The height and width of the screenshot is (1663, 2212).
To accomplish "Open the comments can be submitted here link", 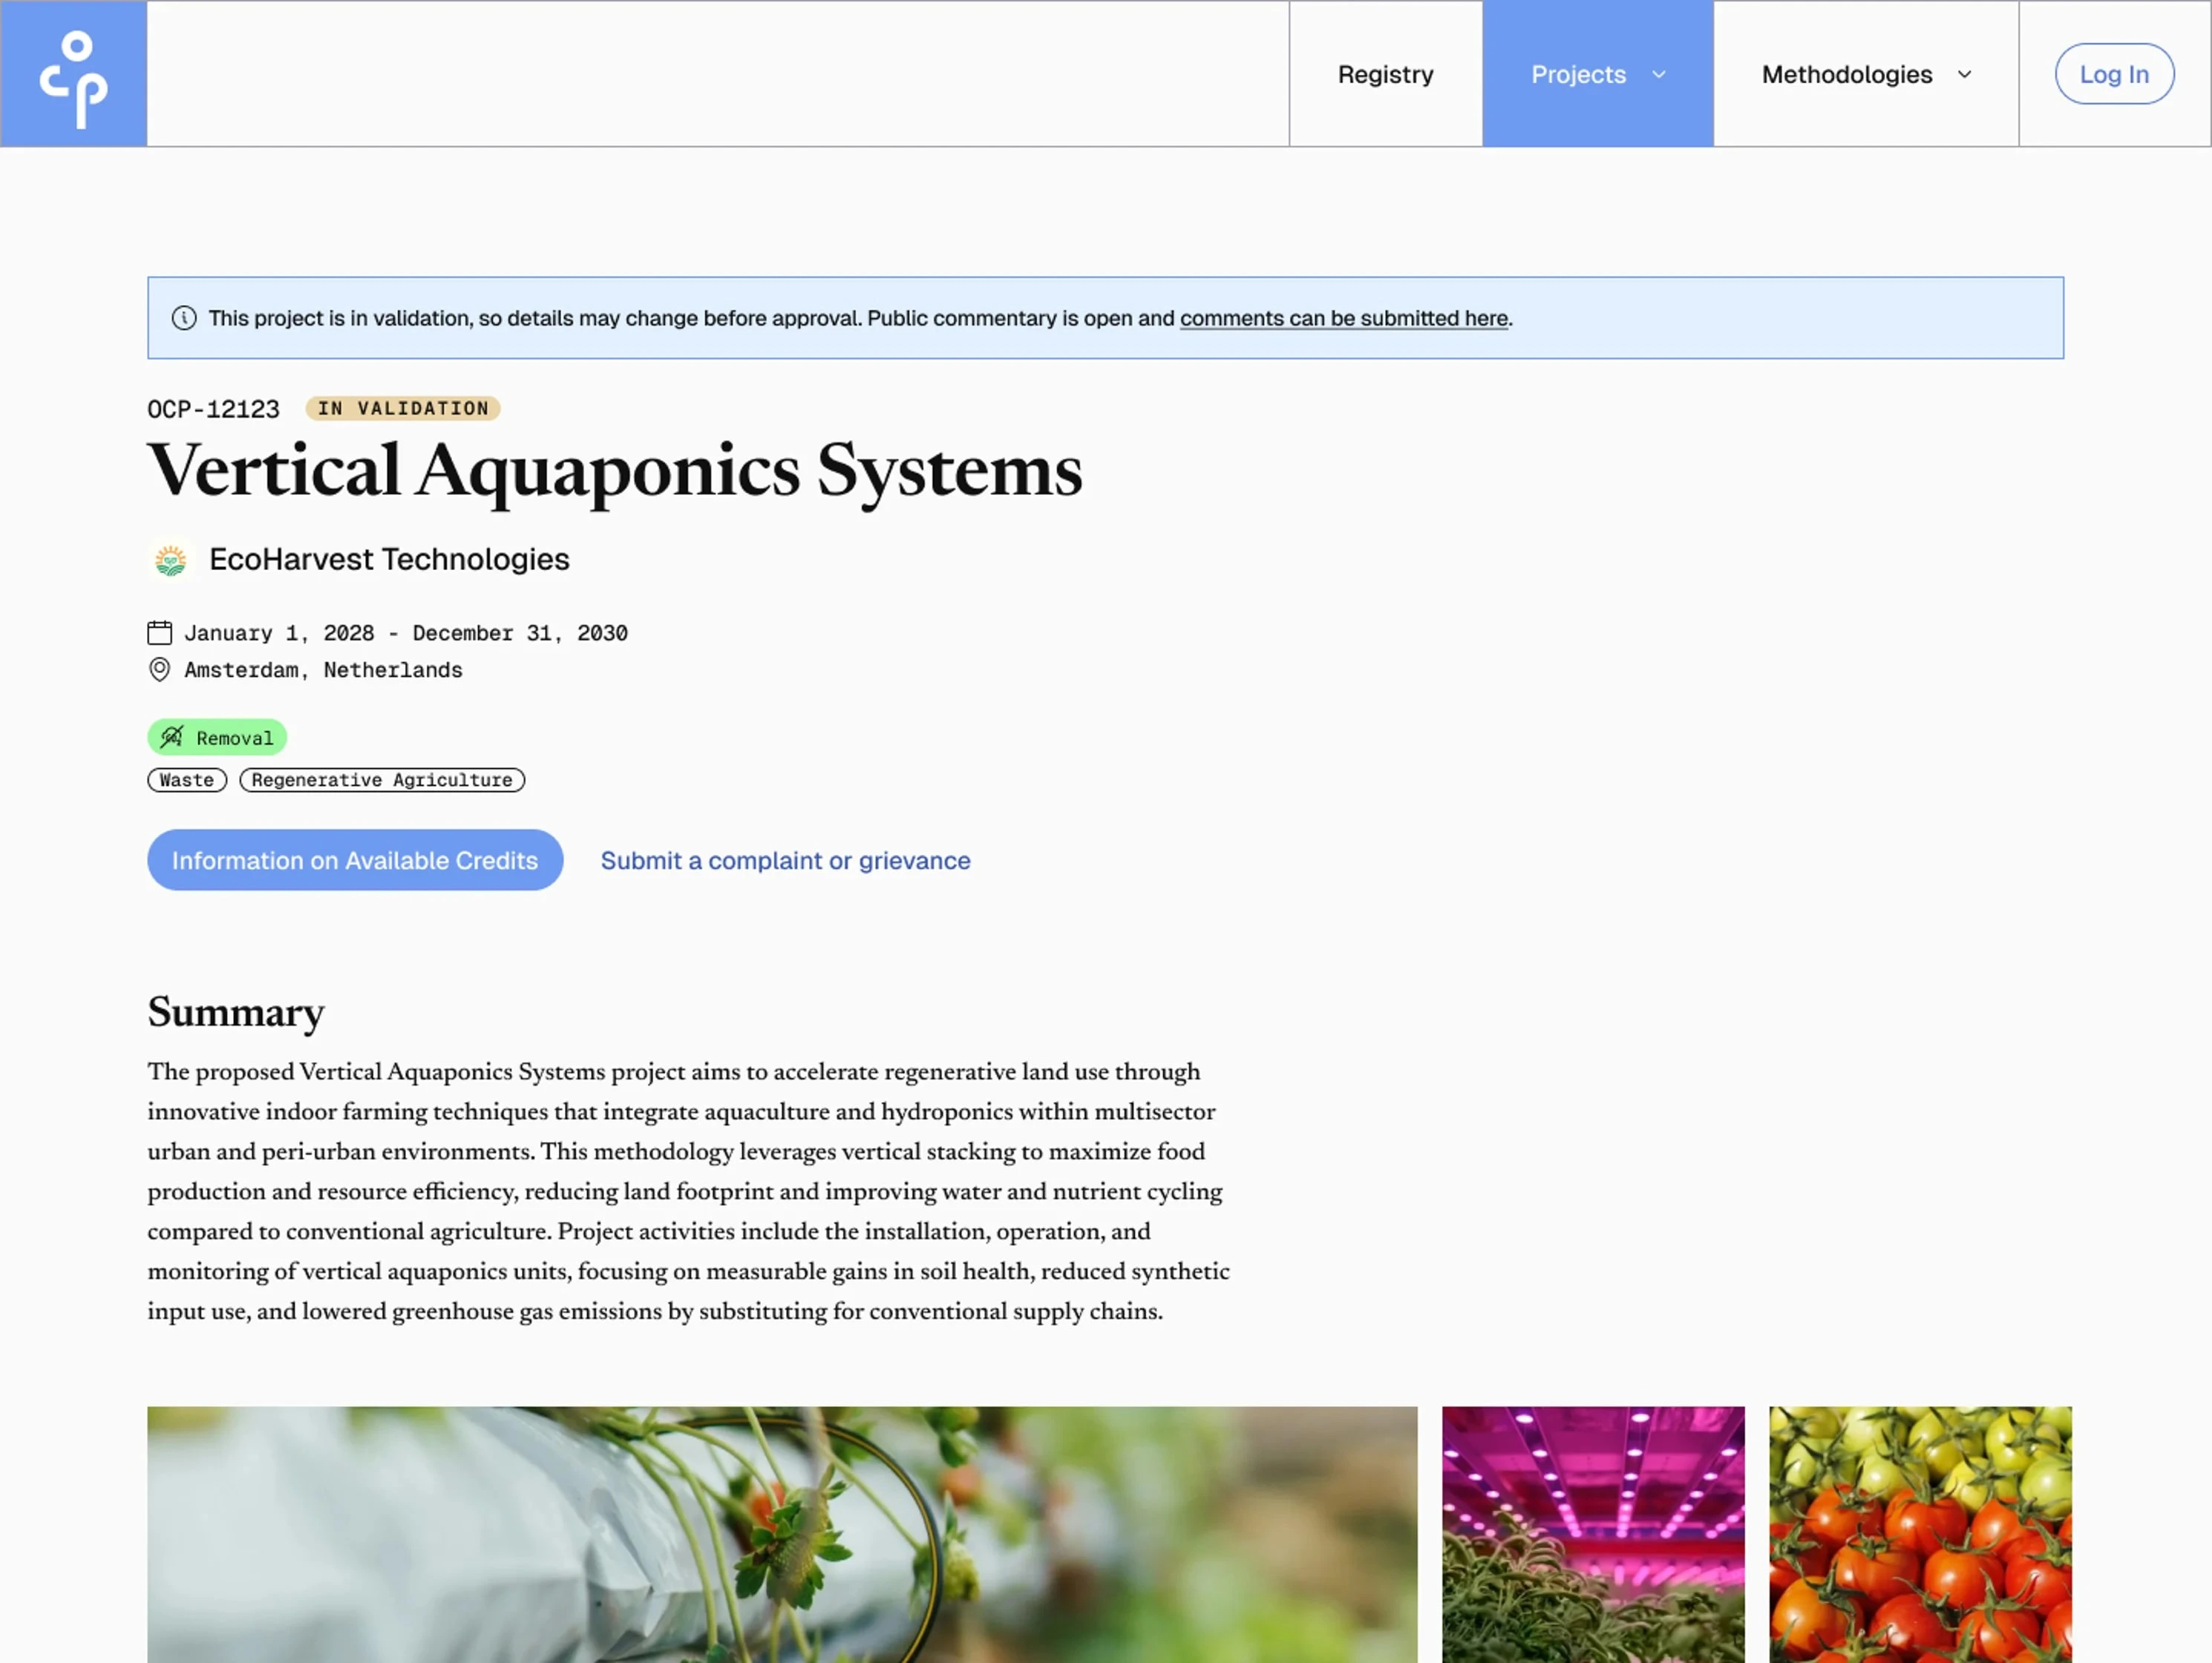I will coord(1343,318).
